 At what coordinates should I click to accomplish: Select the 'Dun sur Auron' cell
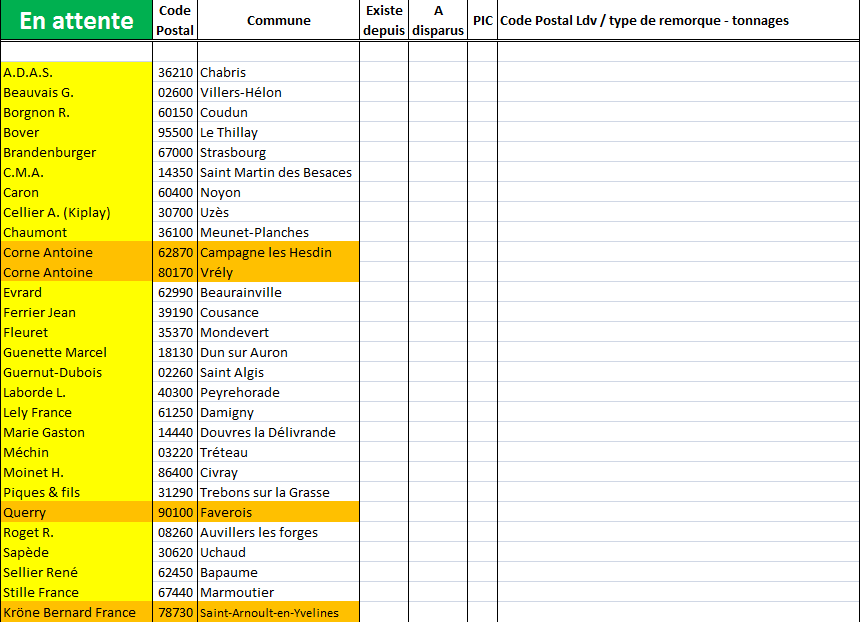coord(278,353)
